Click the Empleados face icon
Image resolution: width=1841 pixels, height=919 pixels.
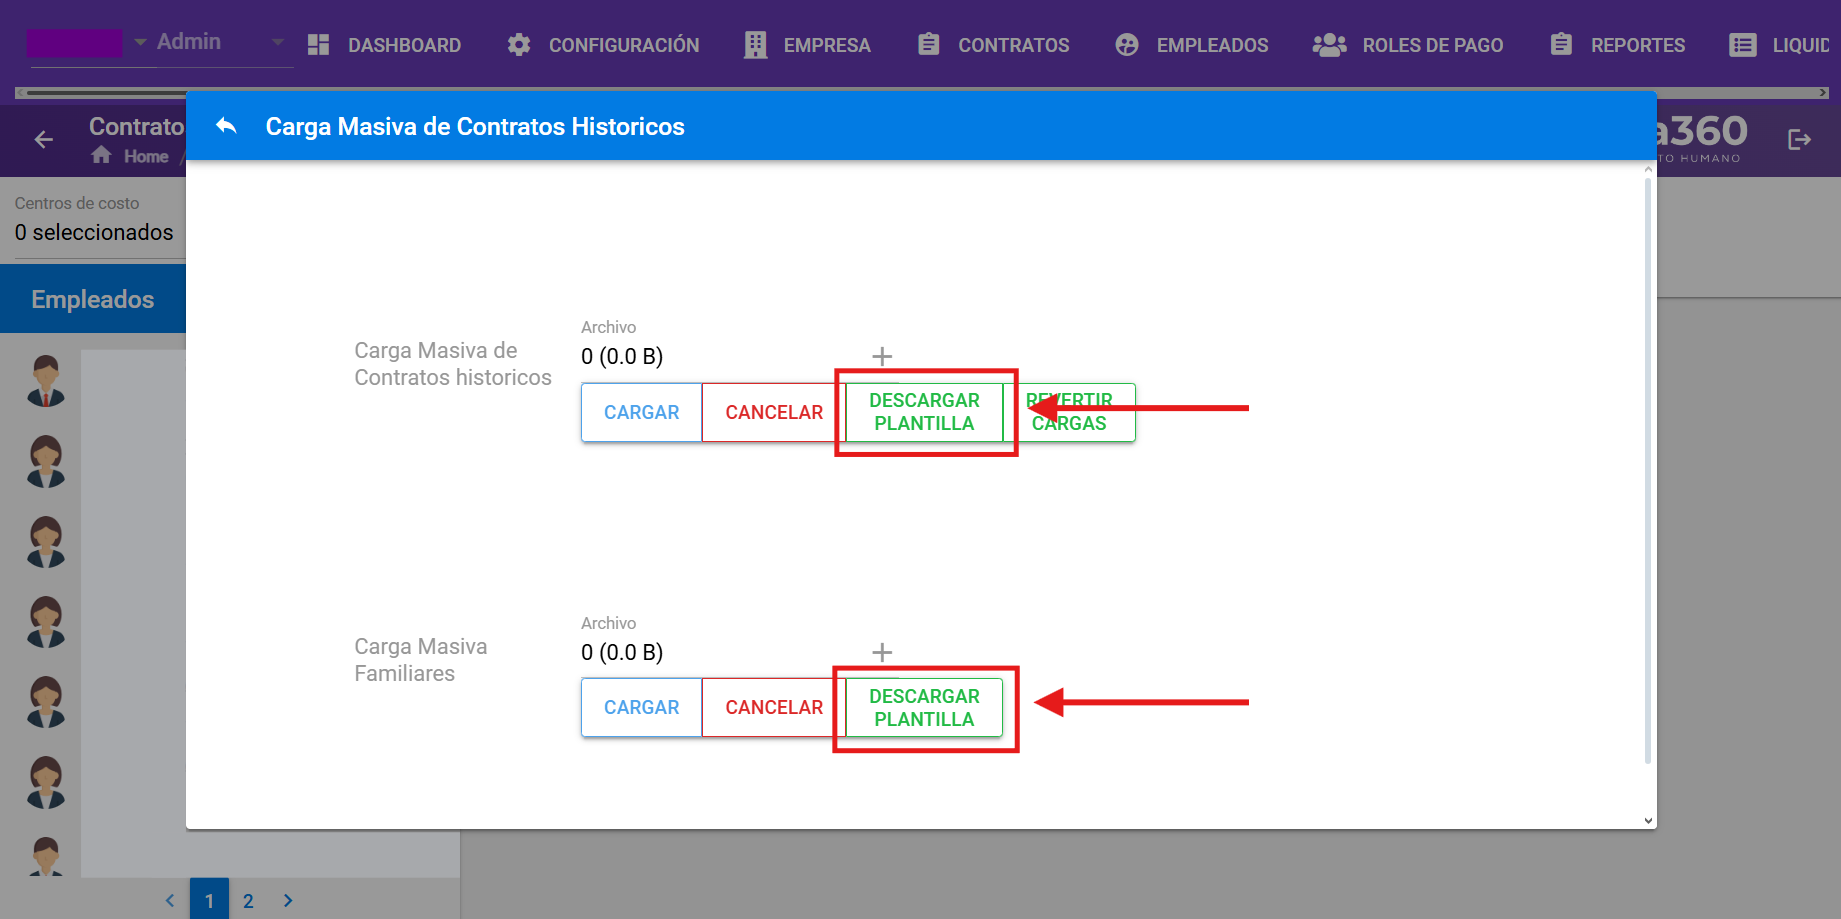click(1127, 45)
